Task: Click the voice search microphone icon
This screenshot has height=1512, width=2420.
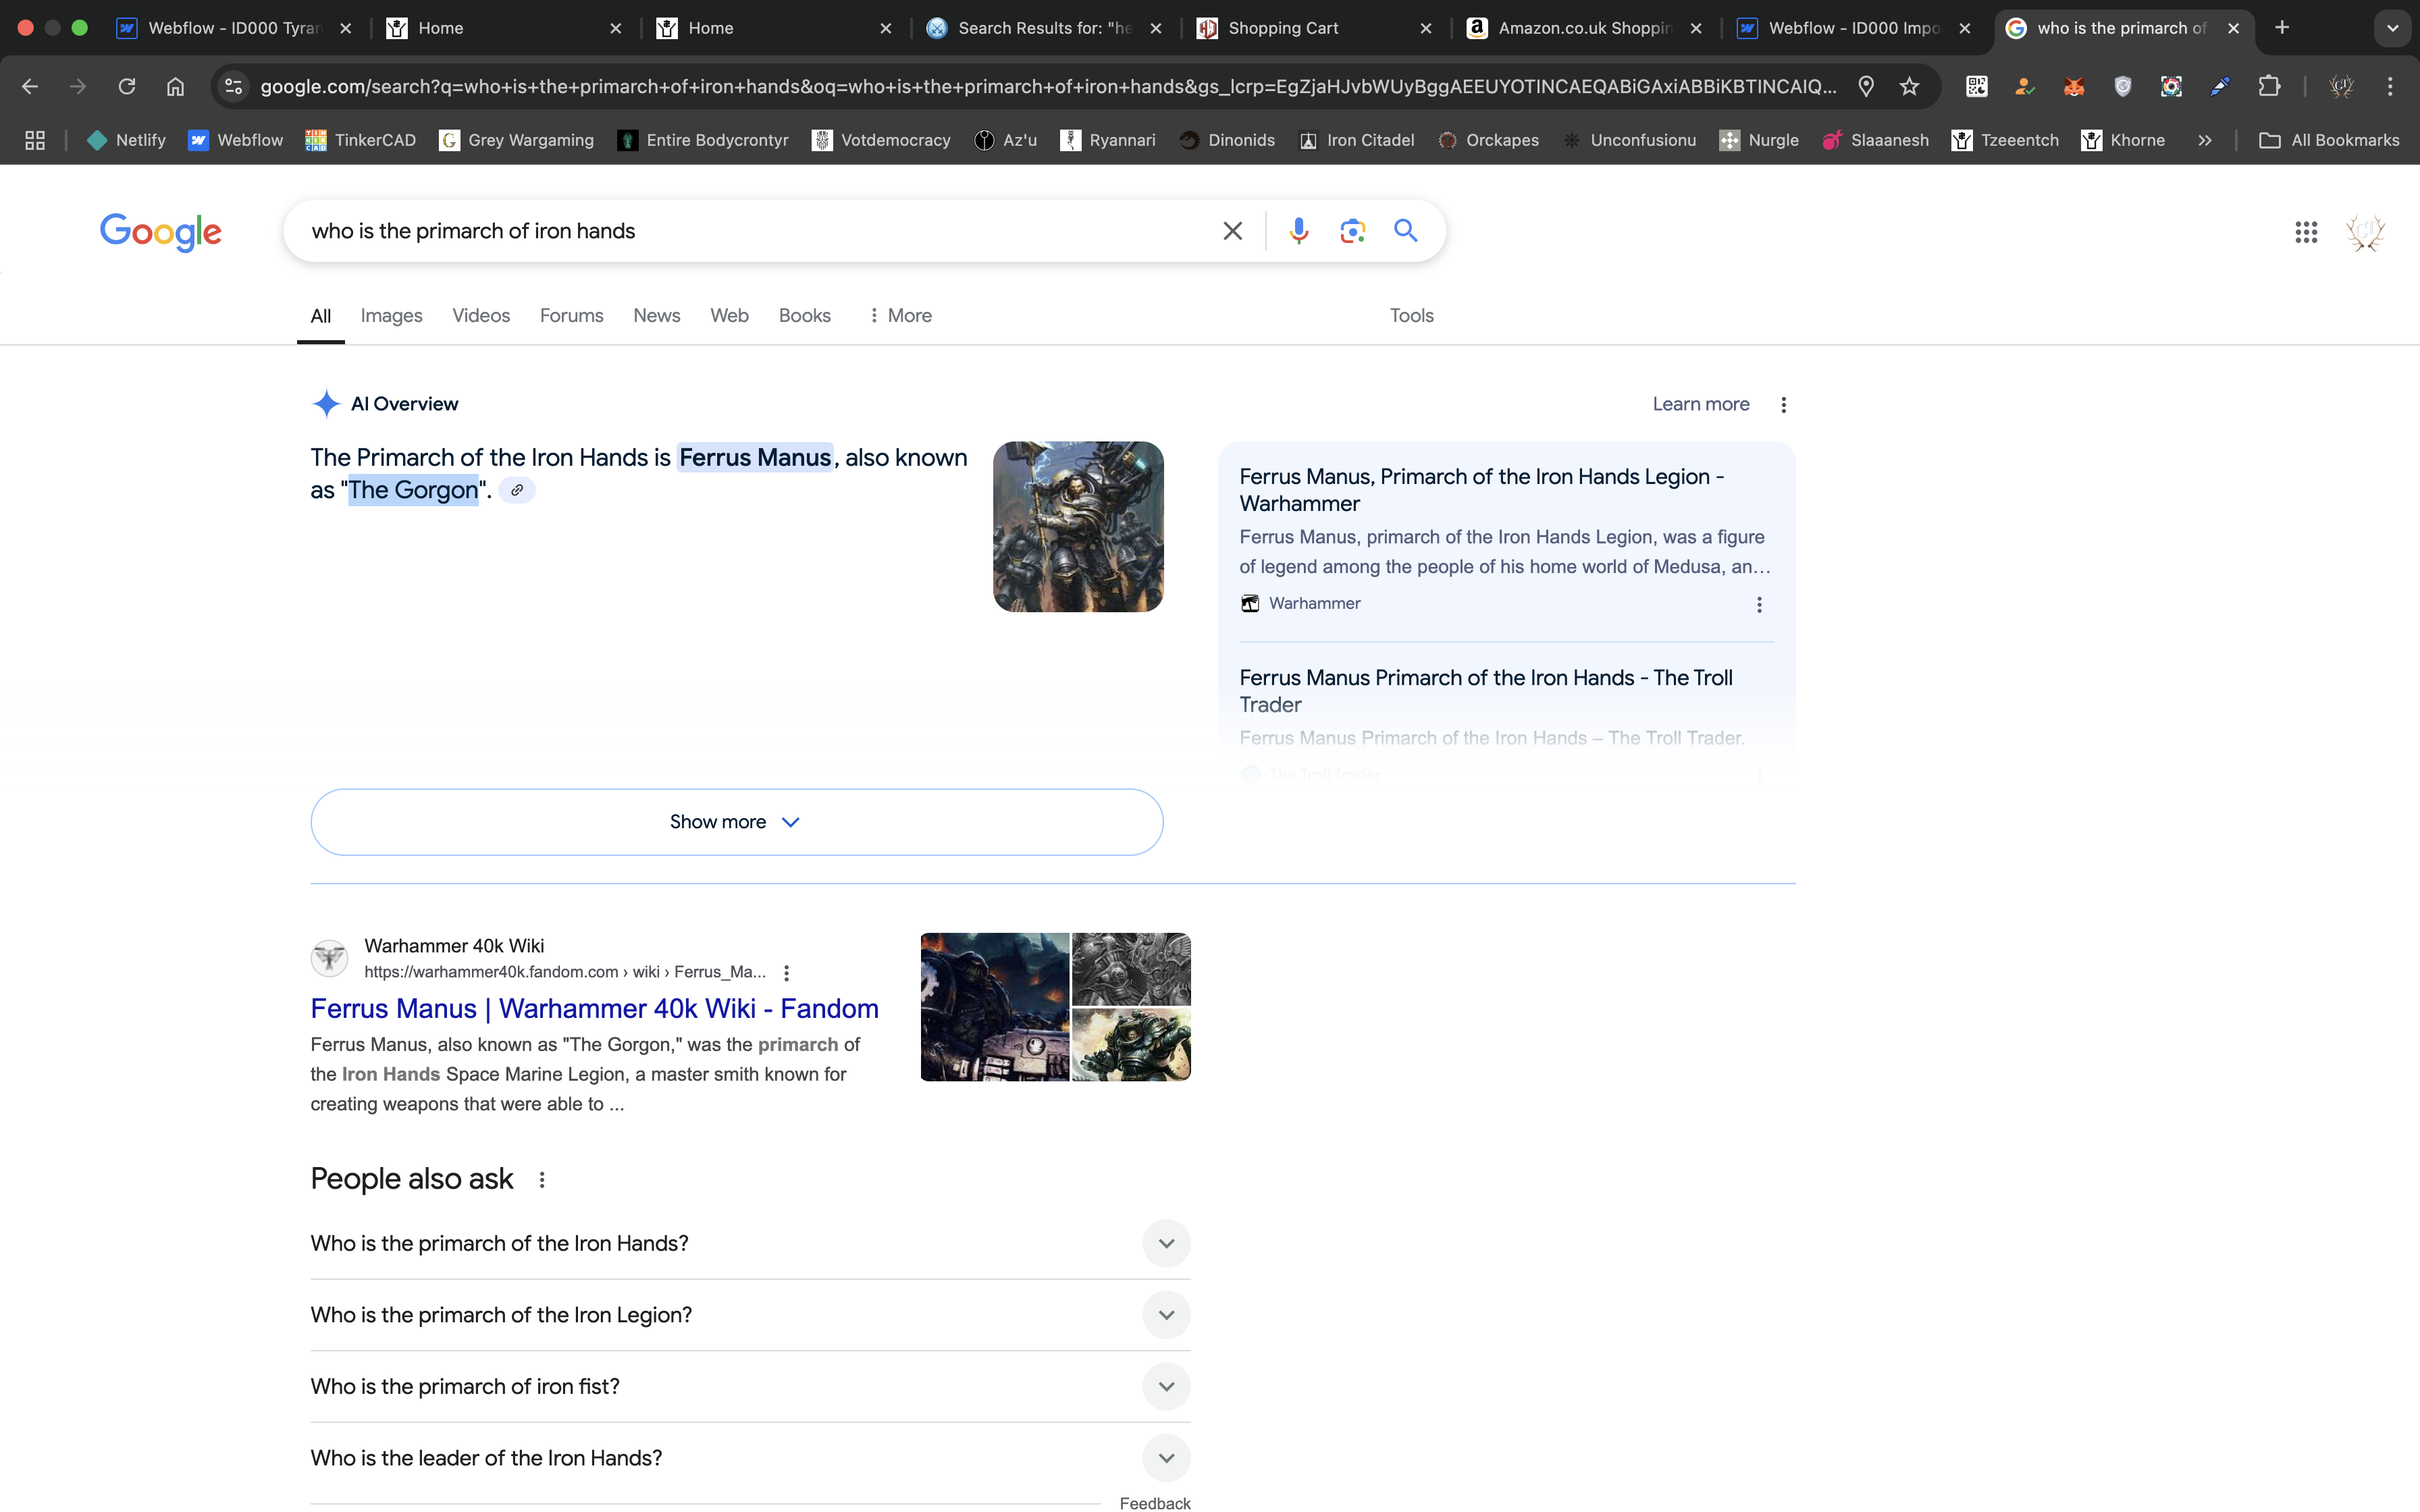Action: [1298, 231]
